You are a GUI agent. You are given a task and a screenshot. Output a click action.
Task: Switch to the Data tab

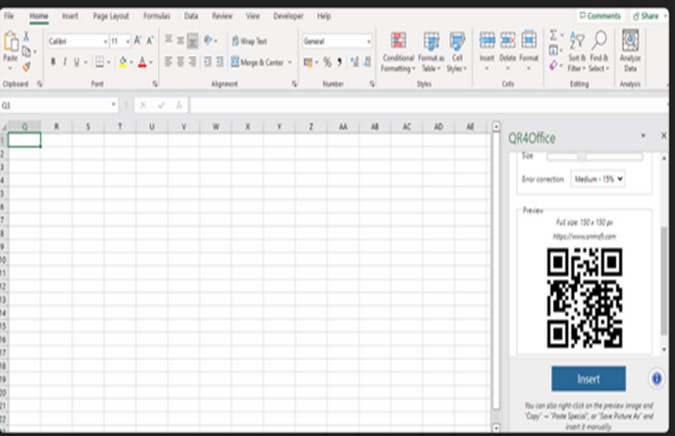[x=191, y=16]
